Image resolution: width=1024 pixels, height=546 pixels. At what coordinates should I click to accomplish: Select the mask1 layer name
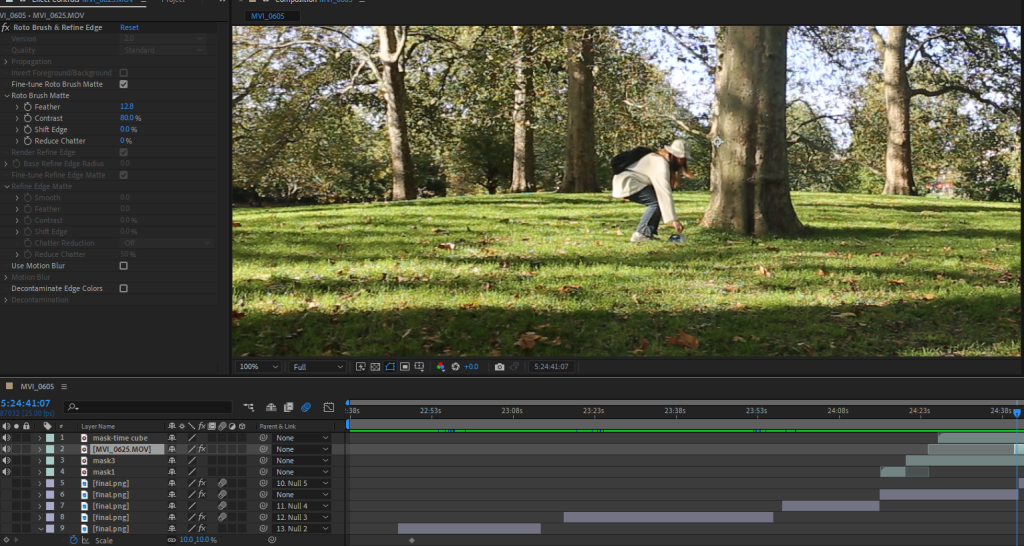click(104, 472)
